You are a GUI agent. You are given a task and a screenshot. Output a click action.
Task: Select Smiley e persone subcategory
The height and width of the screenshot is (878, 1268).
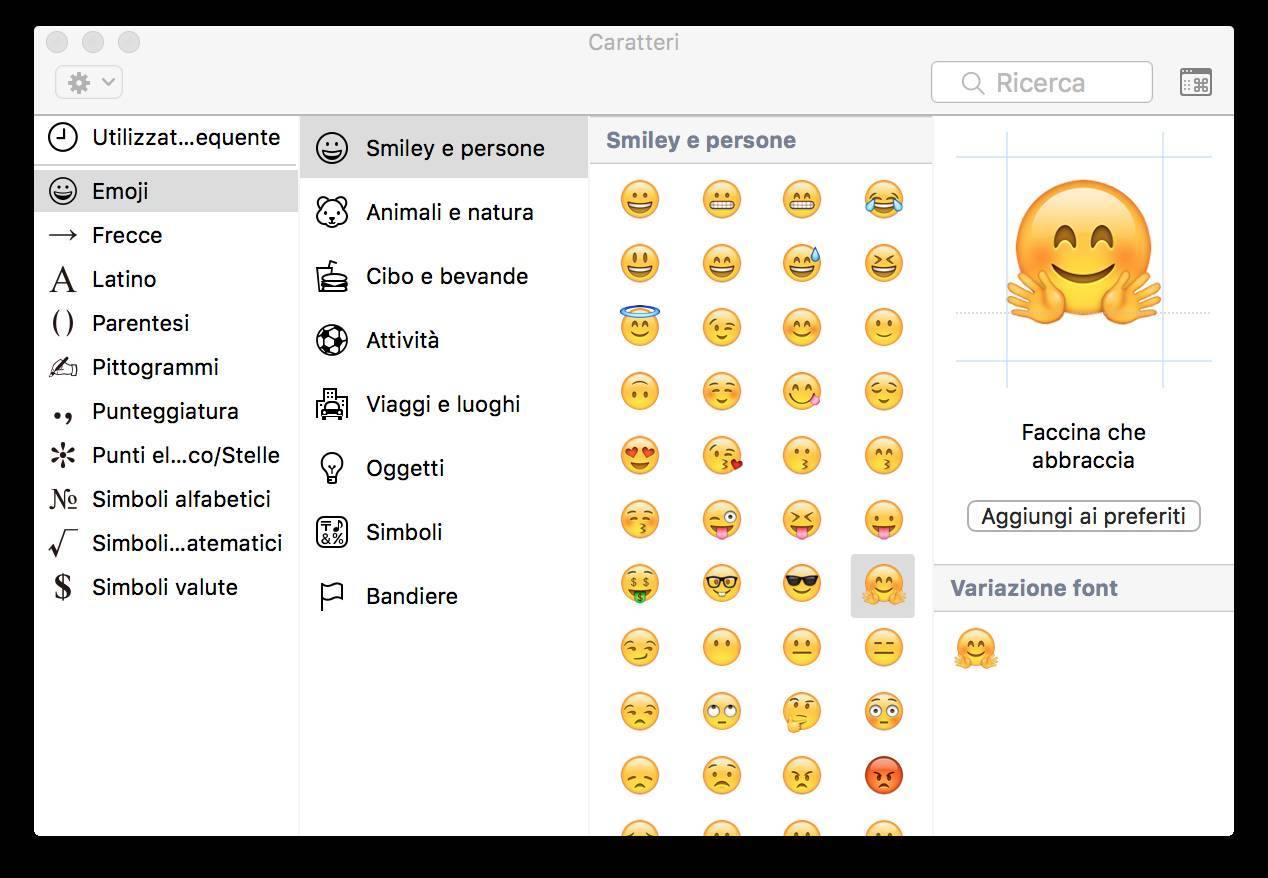pyautogui.click(x=444, y=148)
